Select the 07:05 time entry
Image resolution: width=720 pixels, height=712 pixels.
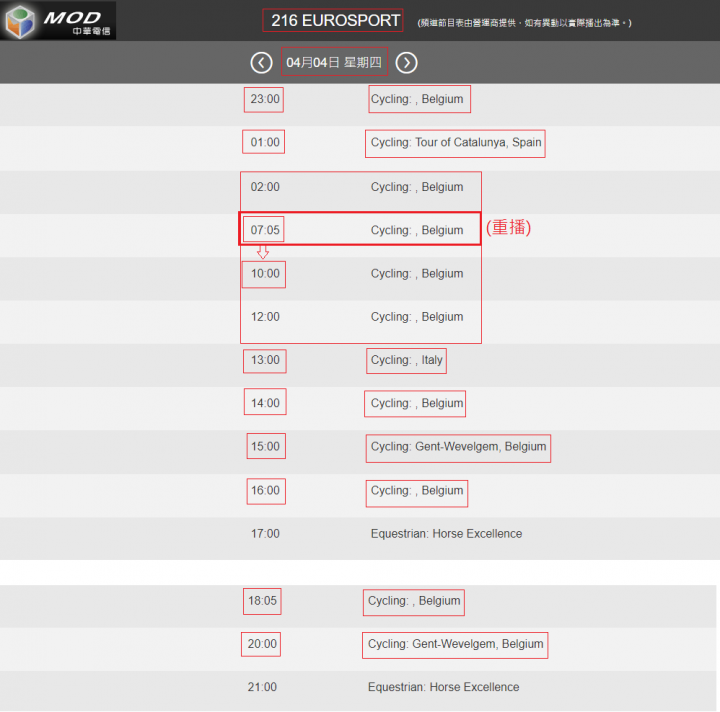[265, 230]
